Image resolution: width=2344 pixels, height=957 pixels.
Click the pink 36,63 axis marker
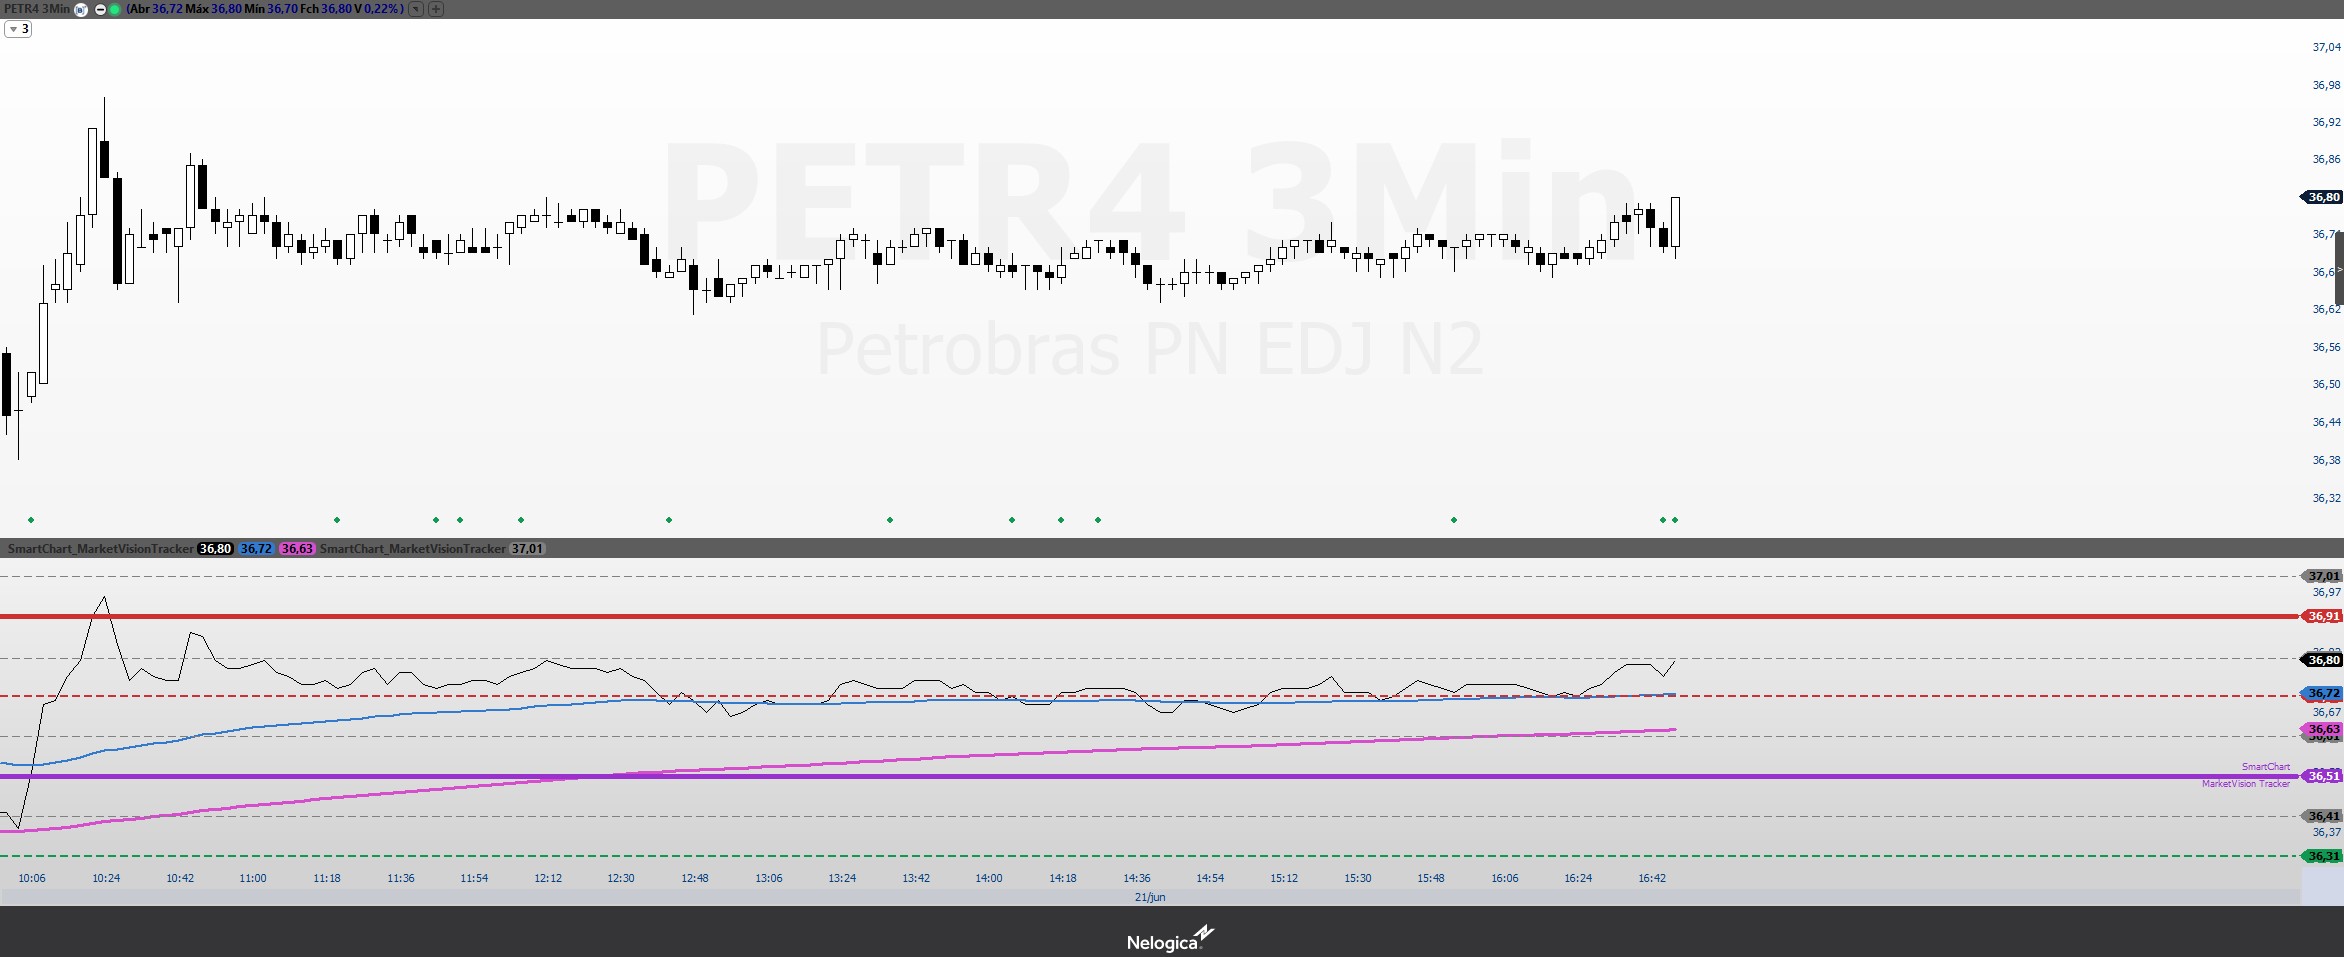[x=2322, y=729]
